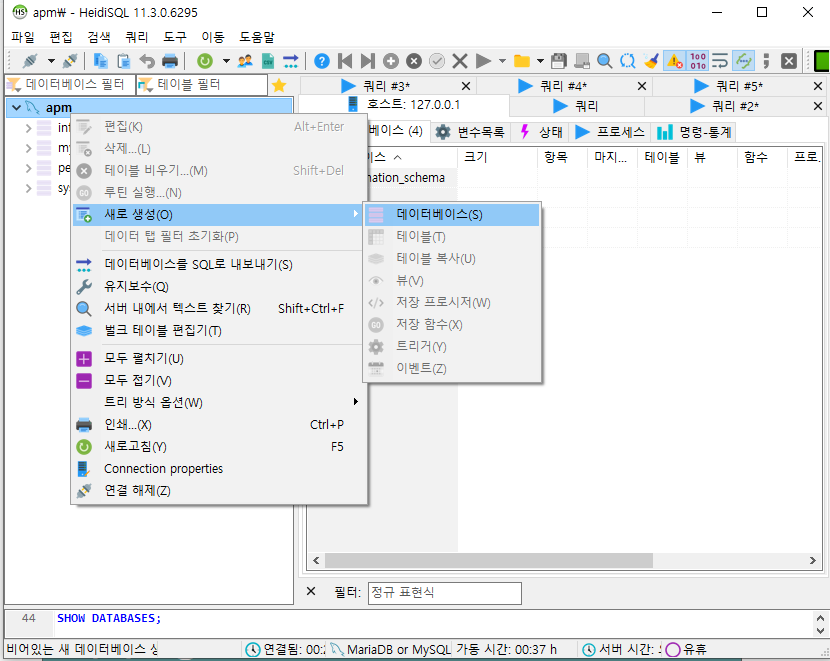830x661 pixels.
Task: Click the print toolbar icon
Action: tap(170, 61)
